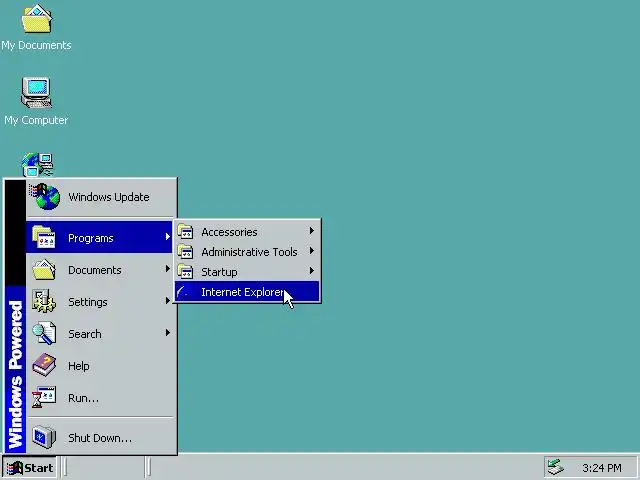
Task: Click the Documents folder icon
Action: pos(44,269)
